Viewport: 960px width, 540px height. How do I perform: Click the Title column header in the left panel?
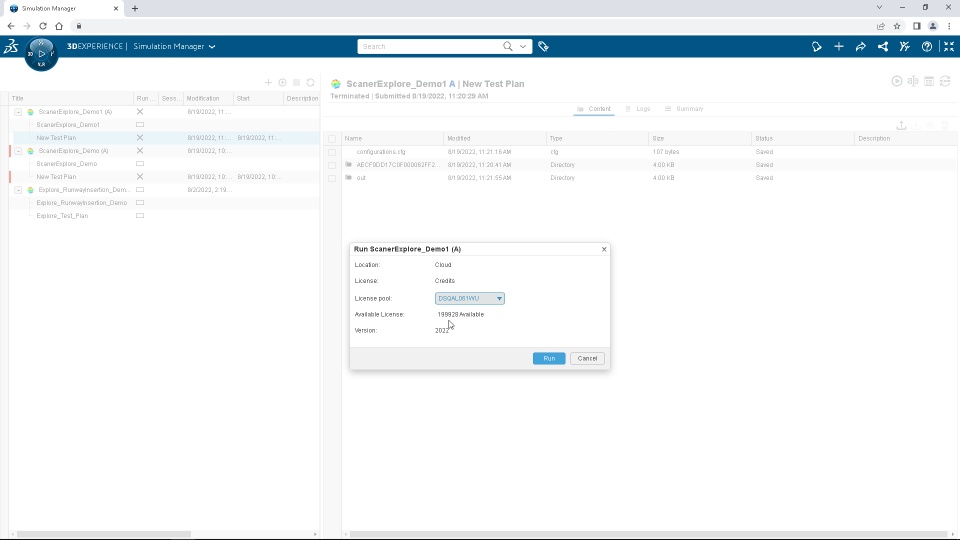(71, 99)
